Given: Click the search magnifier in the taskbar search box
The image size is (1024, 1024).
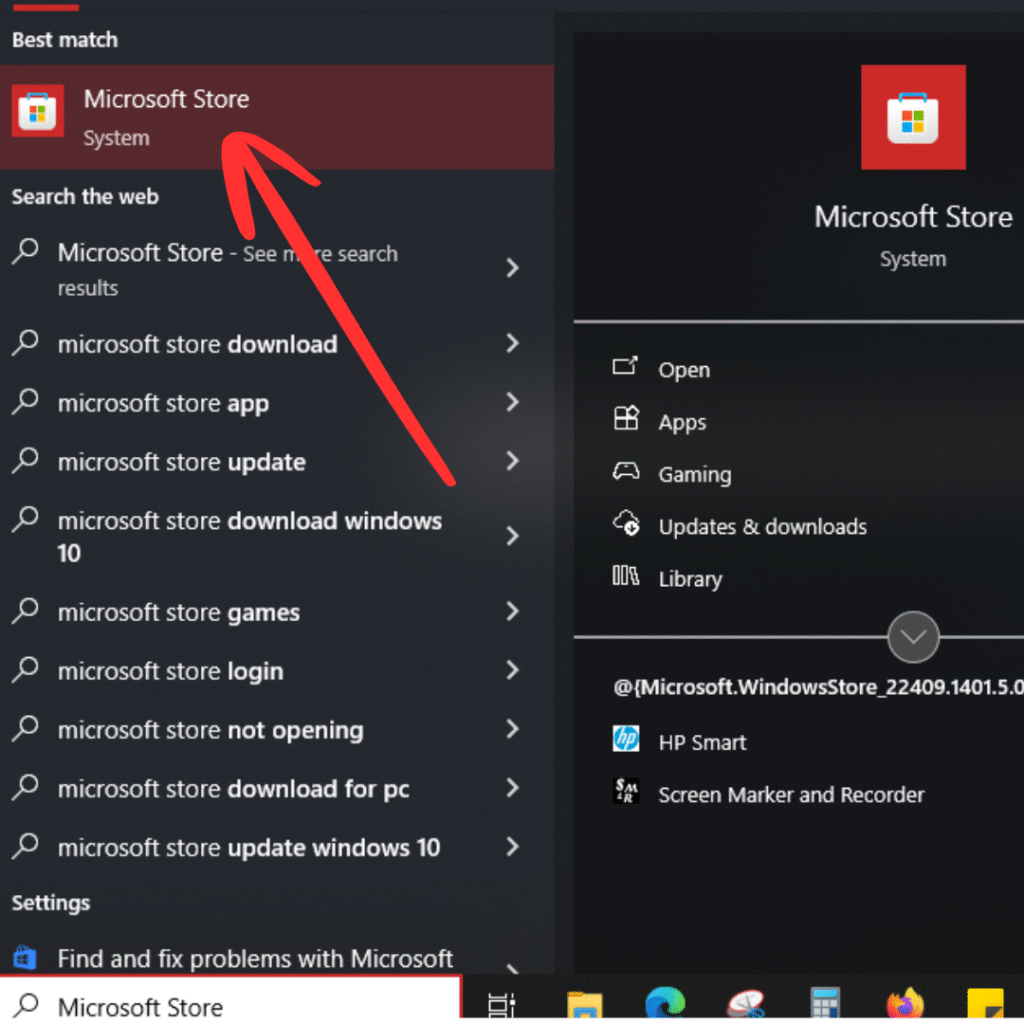Looking at the screenshot, I should point(26,1006).
